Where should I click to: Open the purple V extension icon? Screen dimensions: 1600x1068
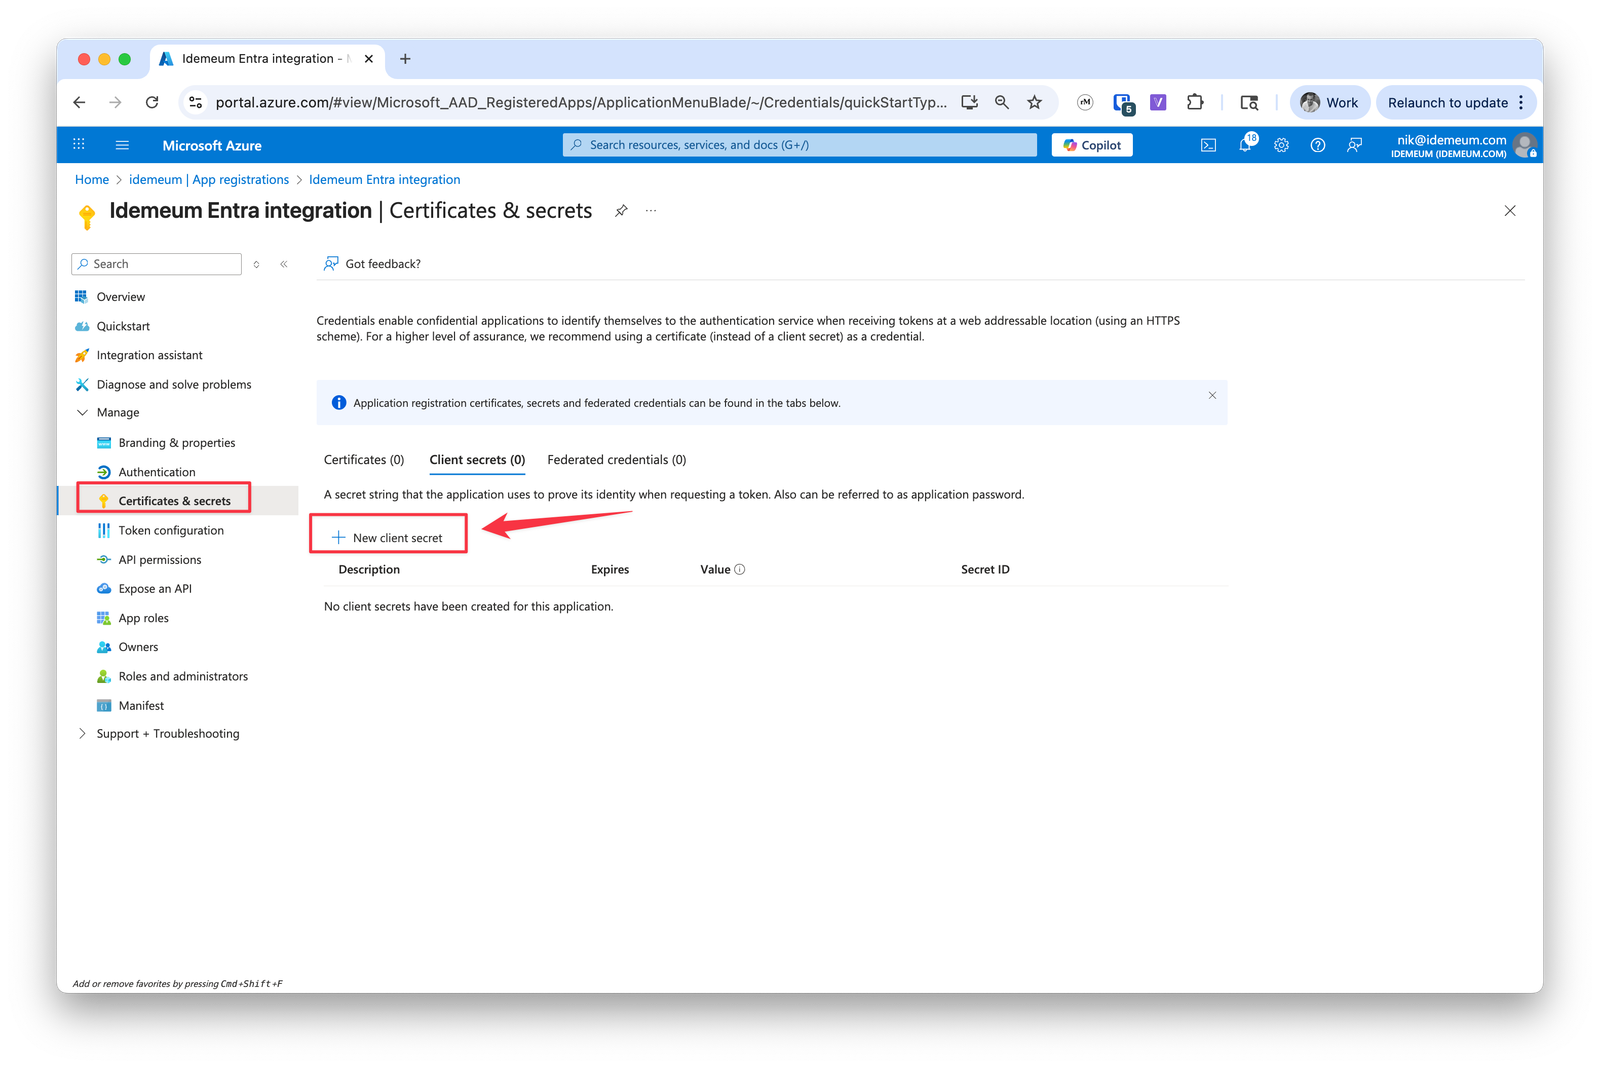click(x=1158, y=102)
